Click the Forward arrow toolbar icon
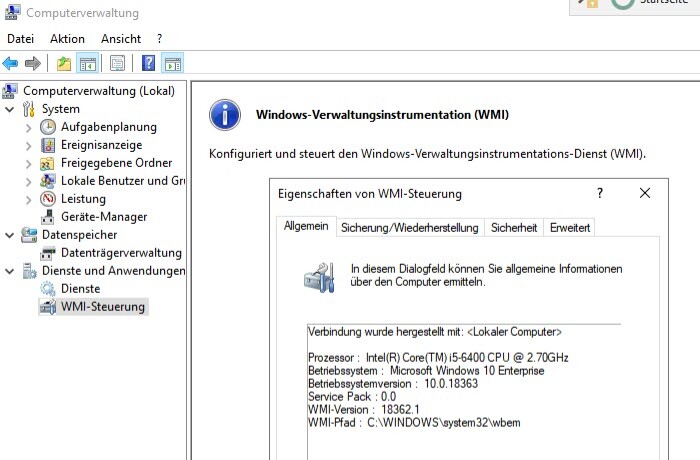Image resolution: width=700 pixels, height=460 pixels. 33,63
